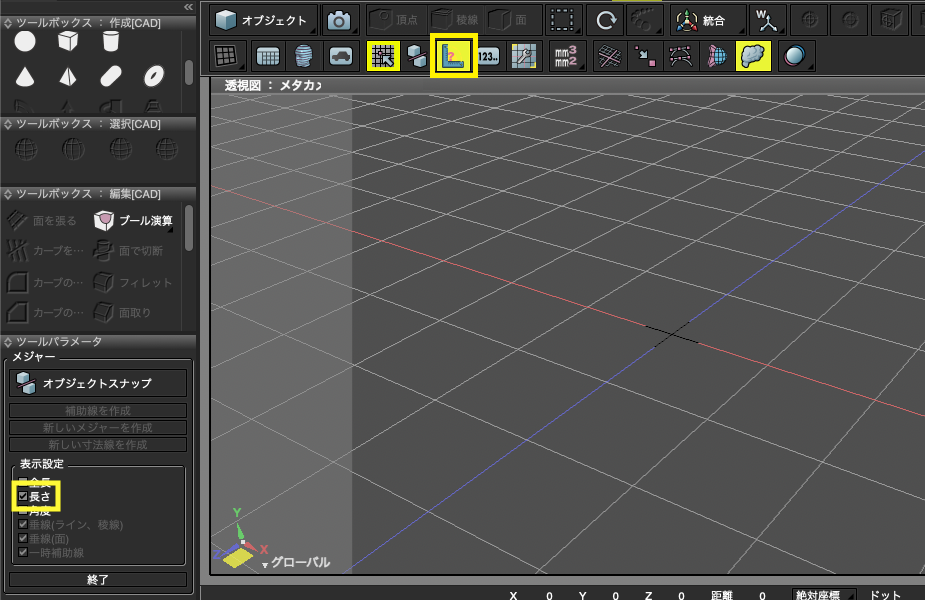Screen dimensions: 925x600
Task: Toggle the grid snap icon with cursor
Action: [x=383, y=57]
